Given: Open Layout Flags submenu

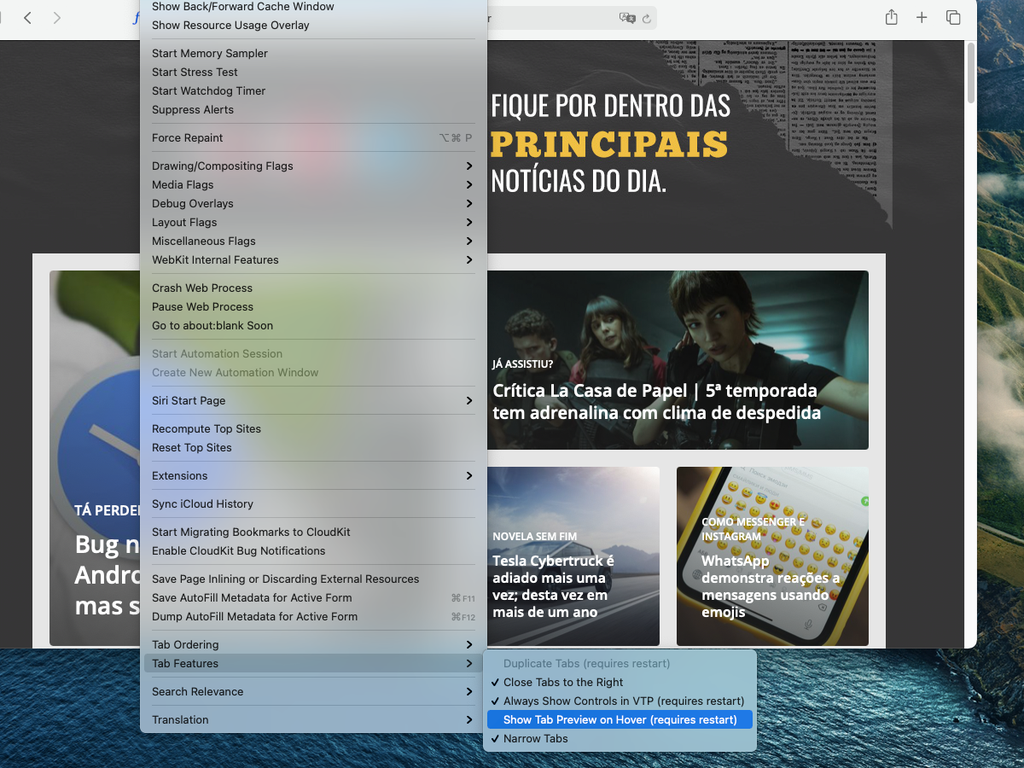Looking at the screenshot, I should (313, 222).
